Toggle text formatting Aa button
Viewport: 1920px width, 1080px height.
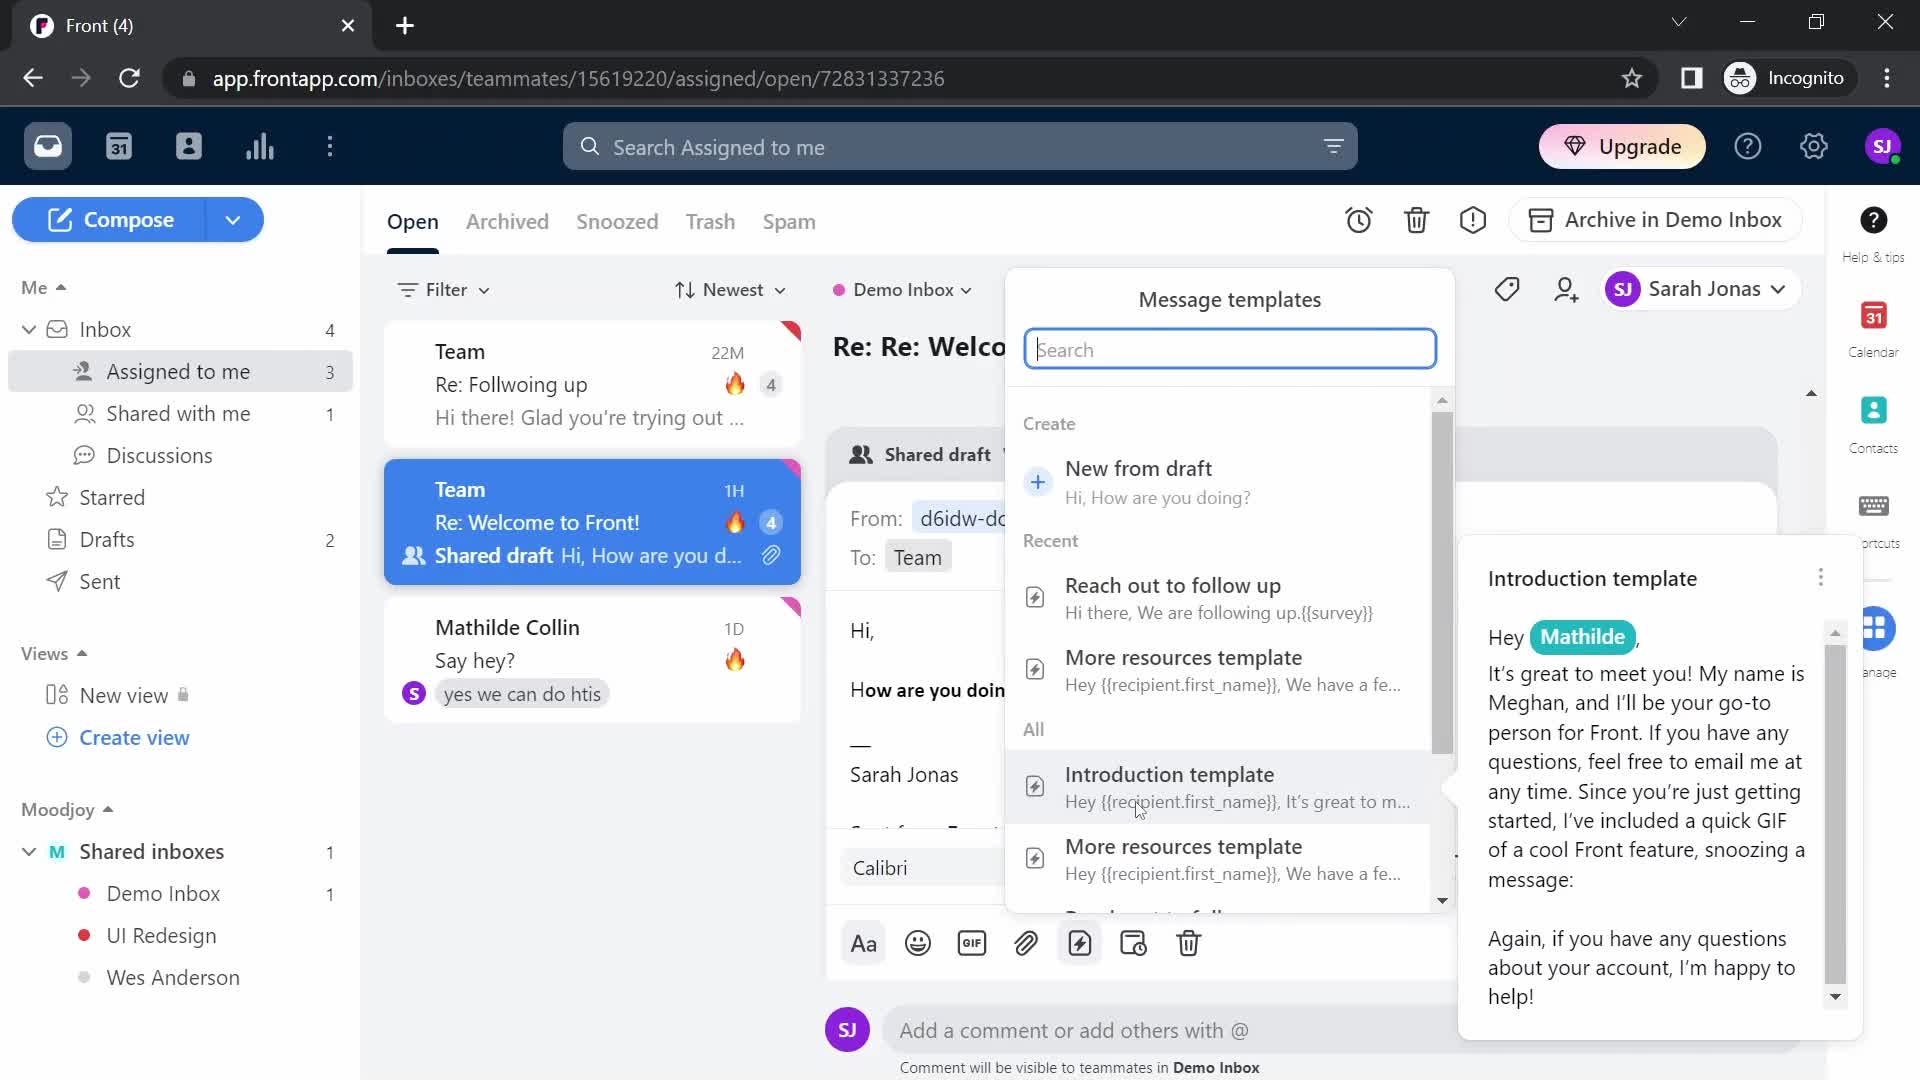click(864, 943)
